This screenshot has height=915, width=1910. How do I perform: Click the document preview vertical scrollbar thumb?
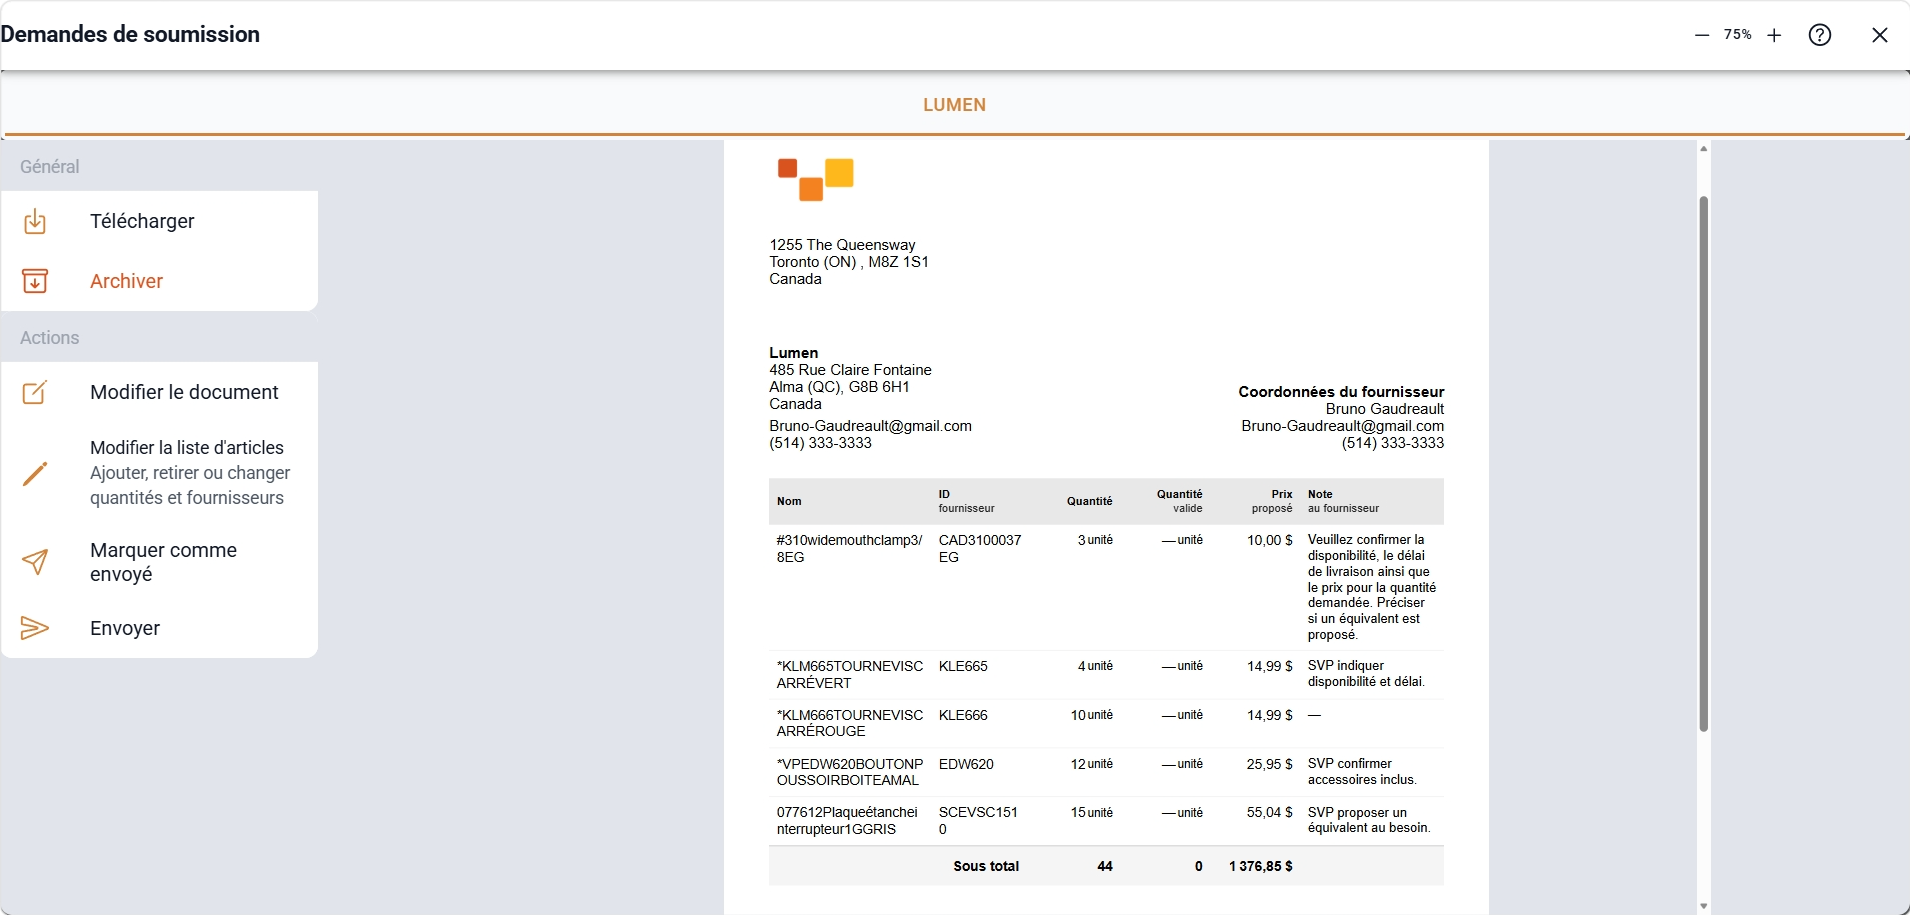click(x=1703, y=464)
